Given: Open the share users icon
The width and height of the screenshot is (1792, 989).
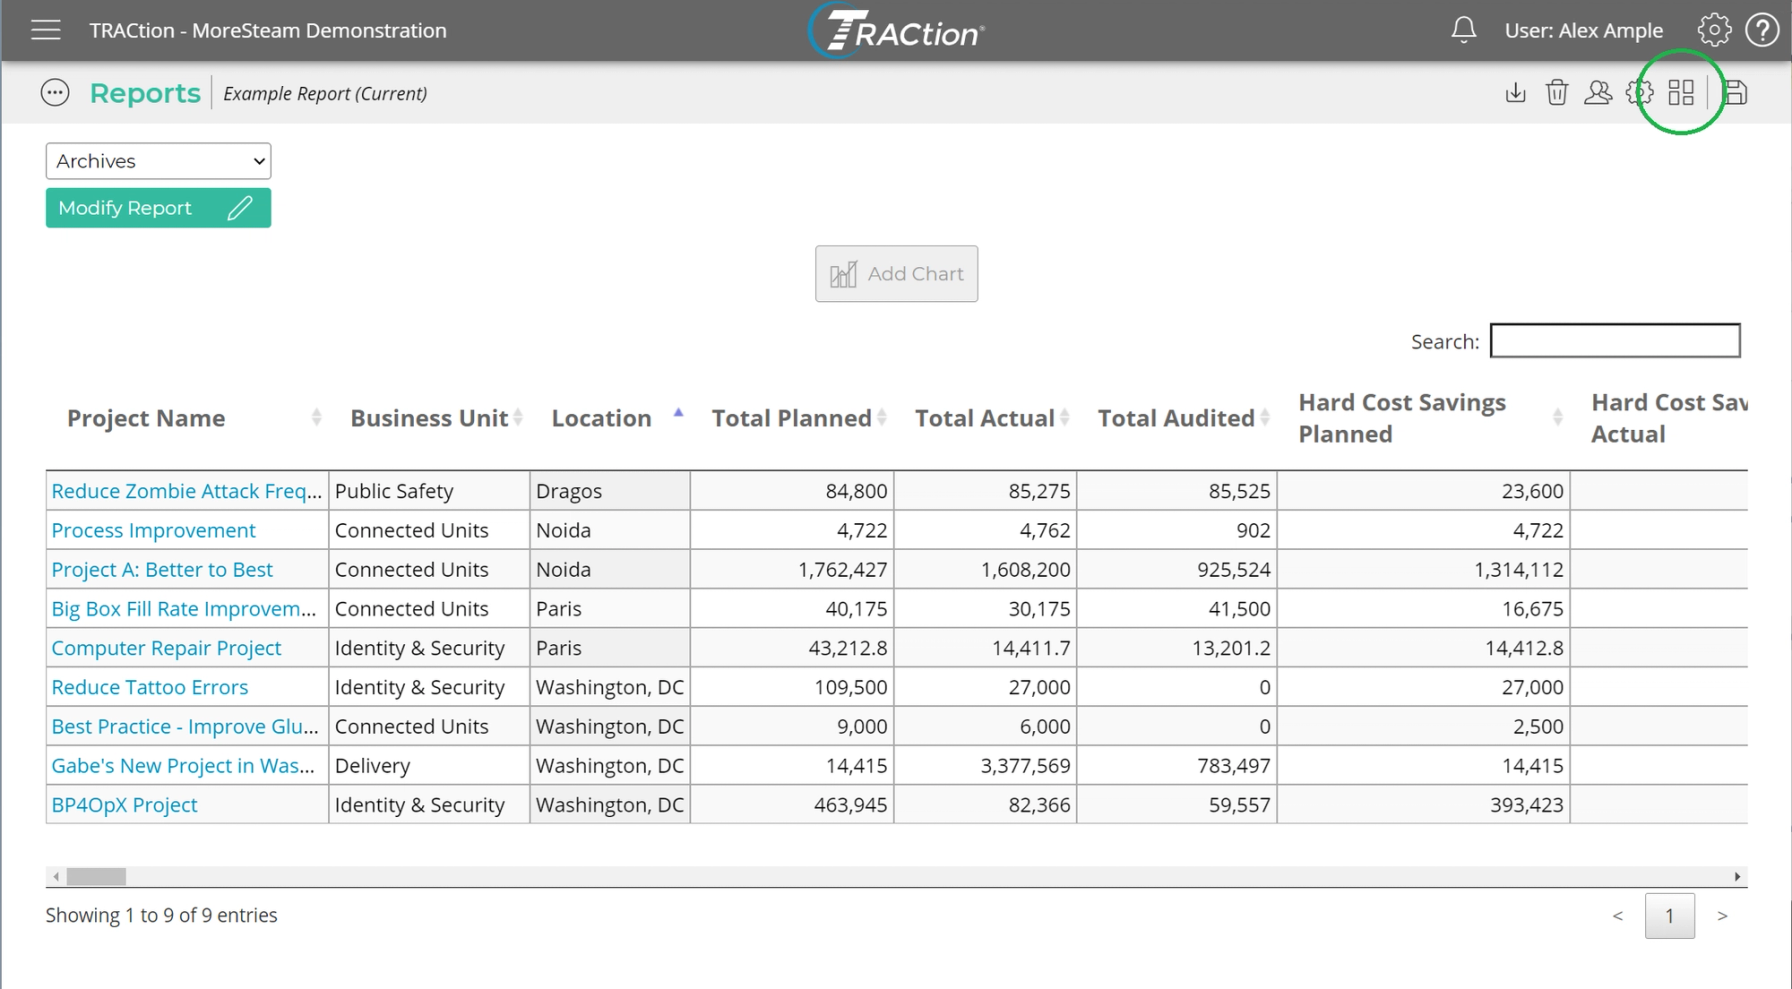Looking at the screenshot, I should pyautogui.click(x=1598, y=93).
